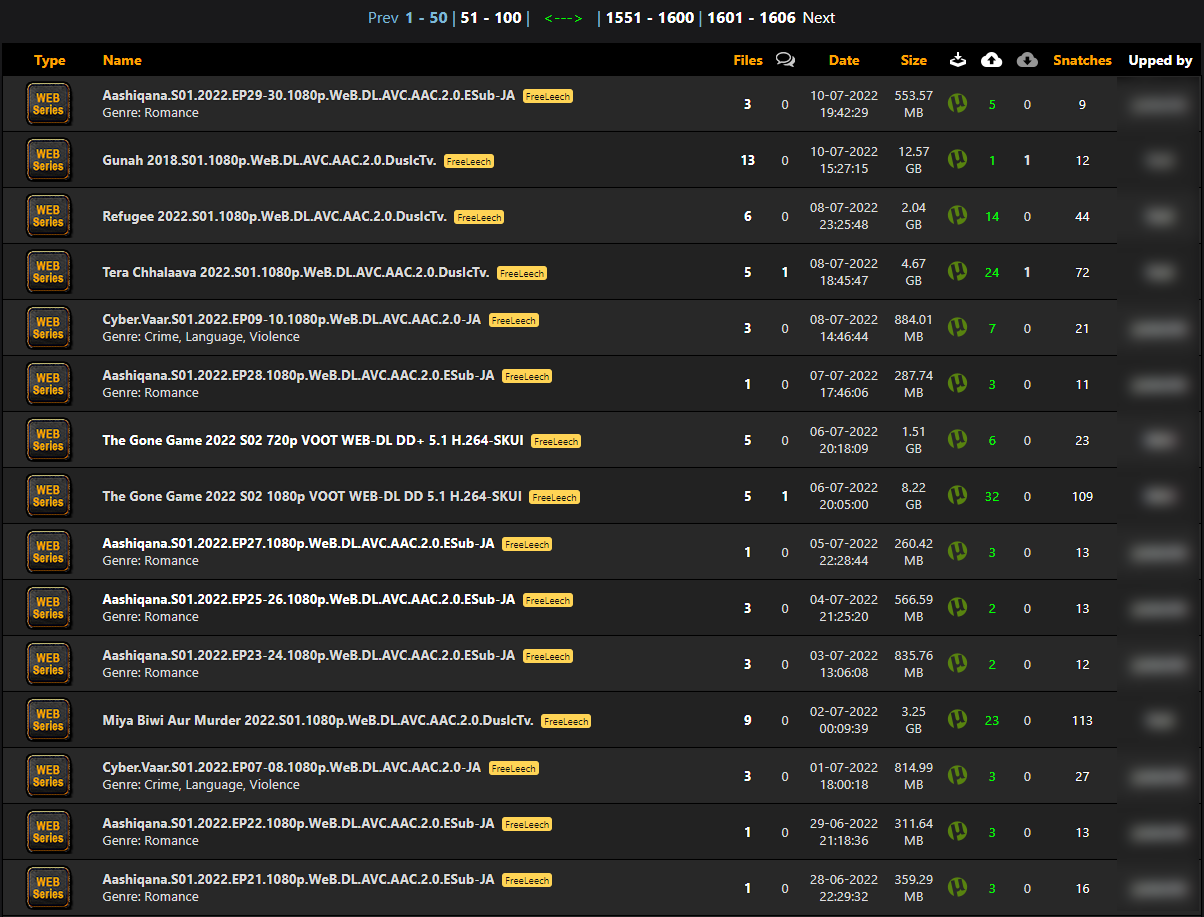Open The Gone Game S02 1080p title
Image resolution: width=1204 pixels, height=917 pixels.
(312, 496)
